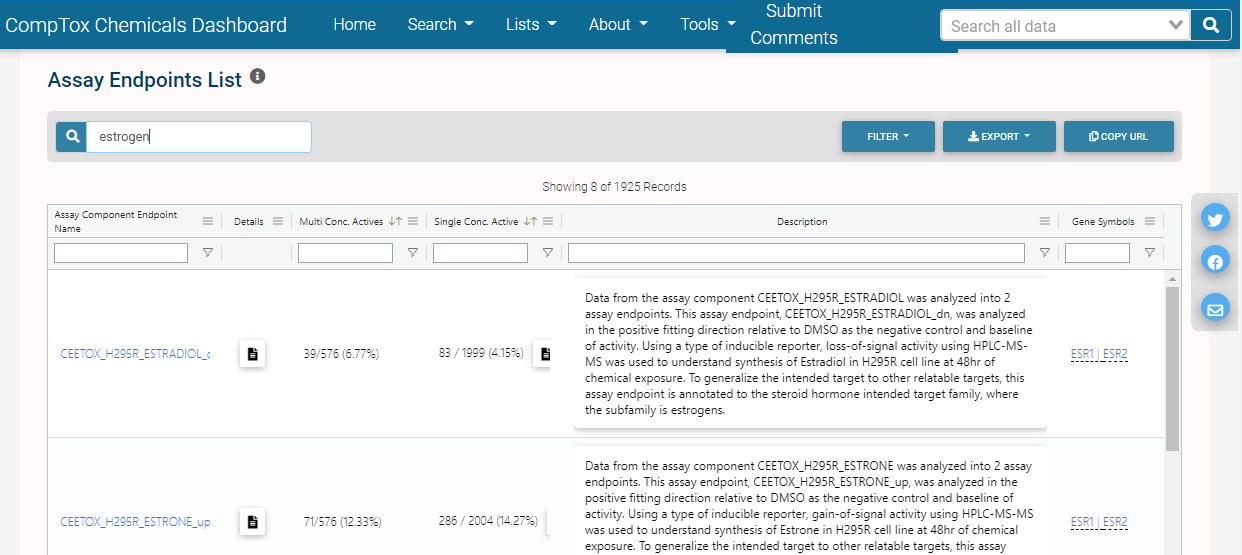
Task: Open column menu for Assay Component Endpoint Name
Action: click(x=208, y=222)
